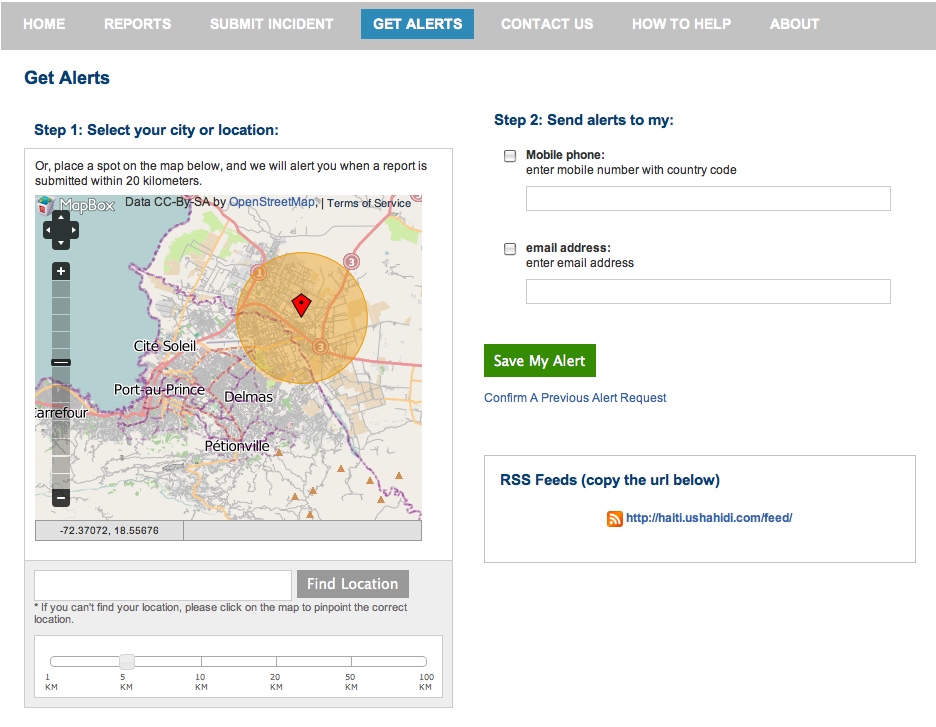Open the Reports page in navigation
This screenshot has width=936, height=727.
(137, 24)
